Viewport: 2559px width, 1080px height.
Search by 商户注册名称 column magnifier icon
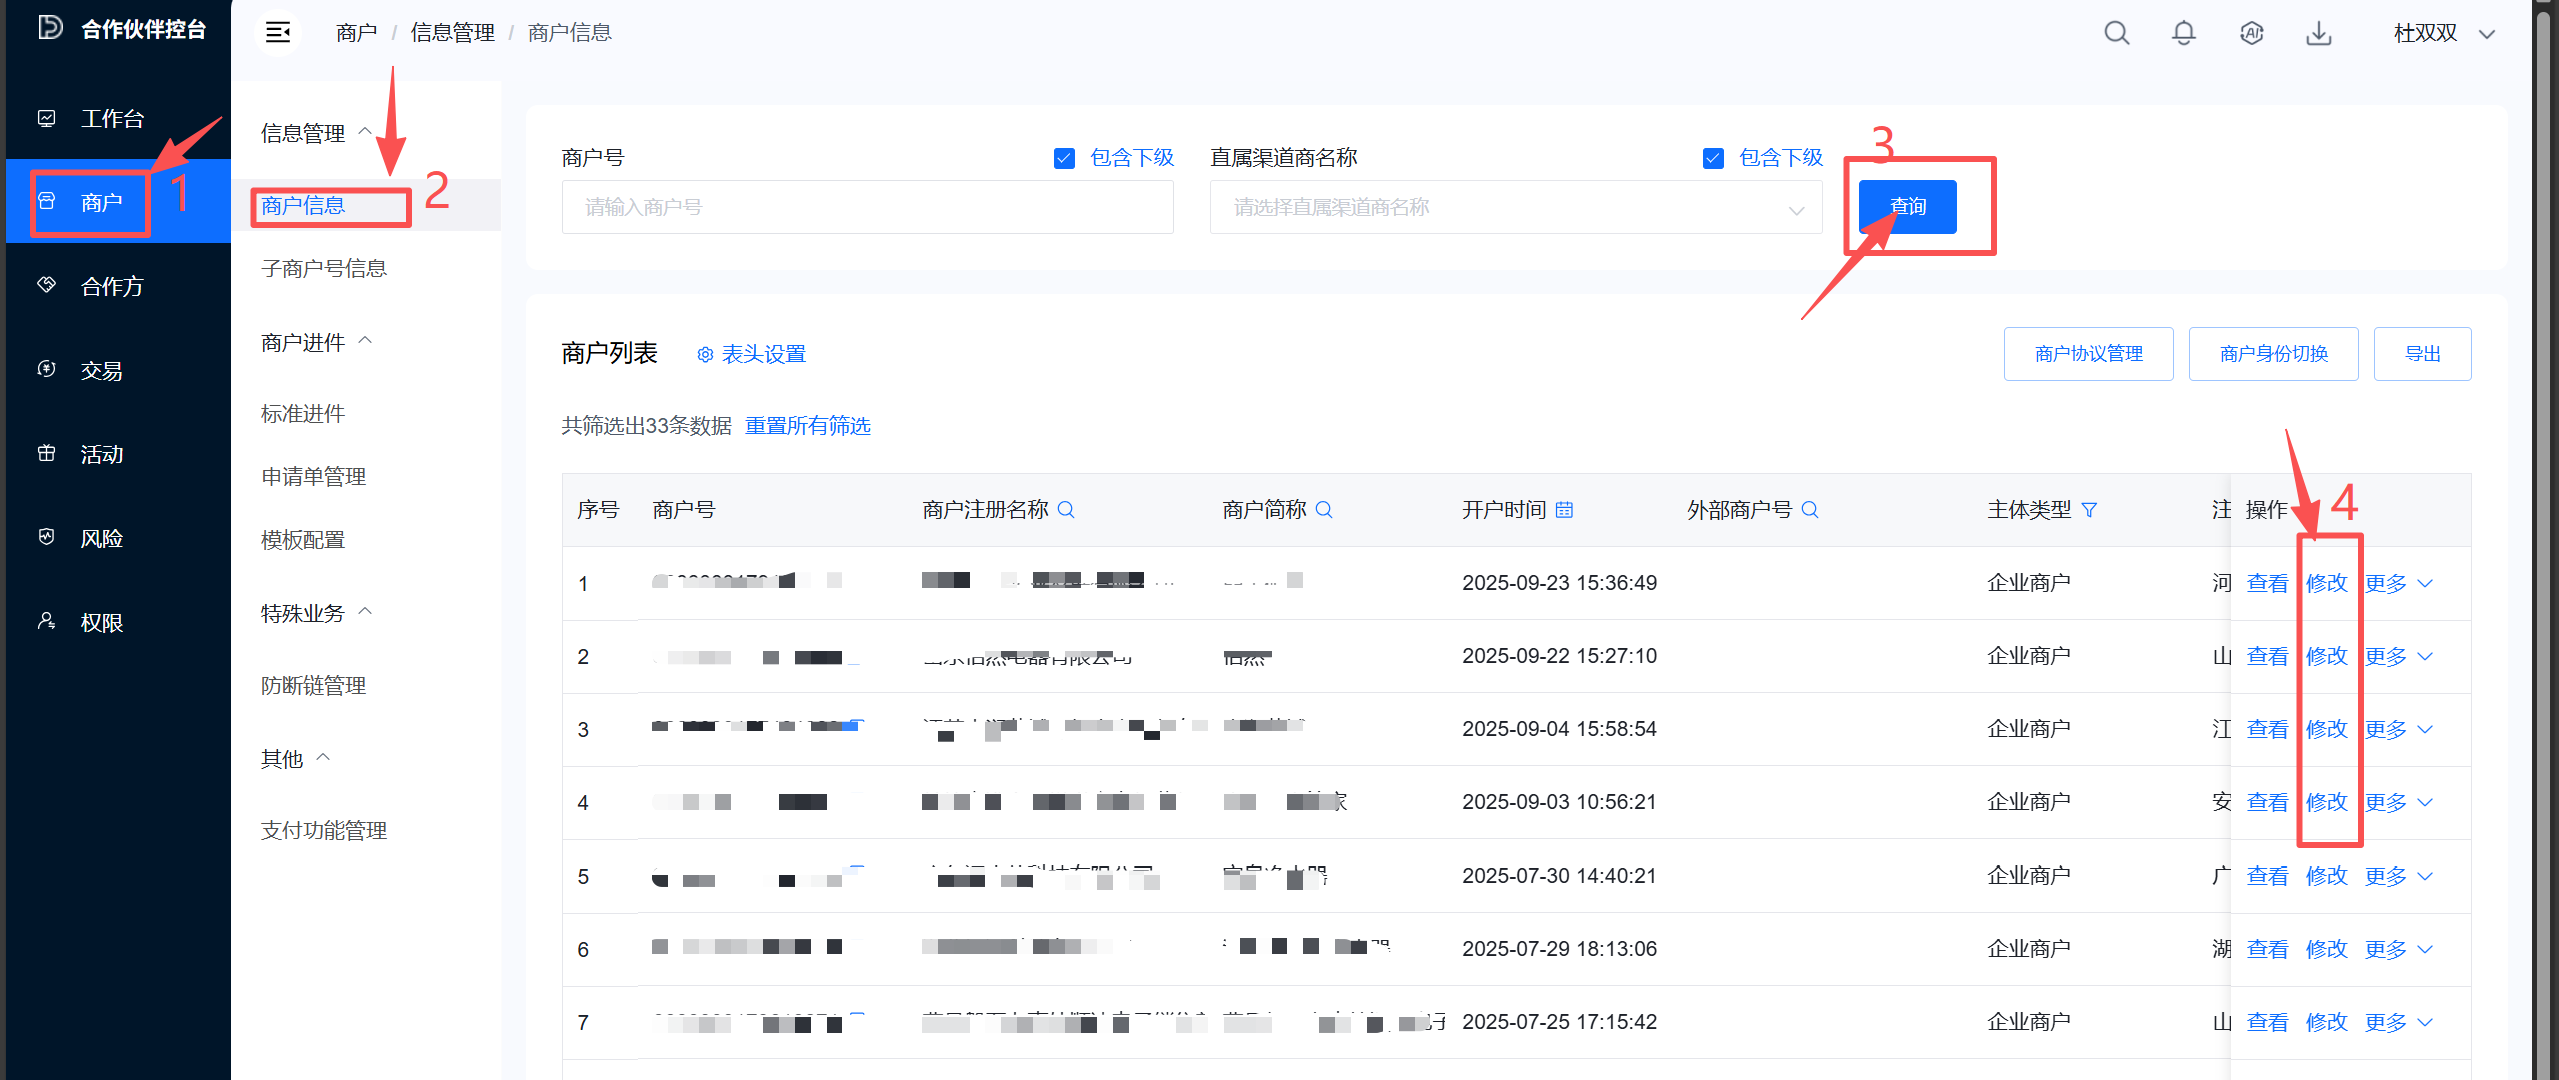[1066, 509]
